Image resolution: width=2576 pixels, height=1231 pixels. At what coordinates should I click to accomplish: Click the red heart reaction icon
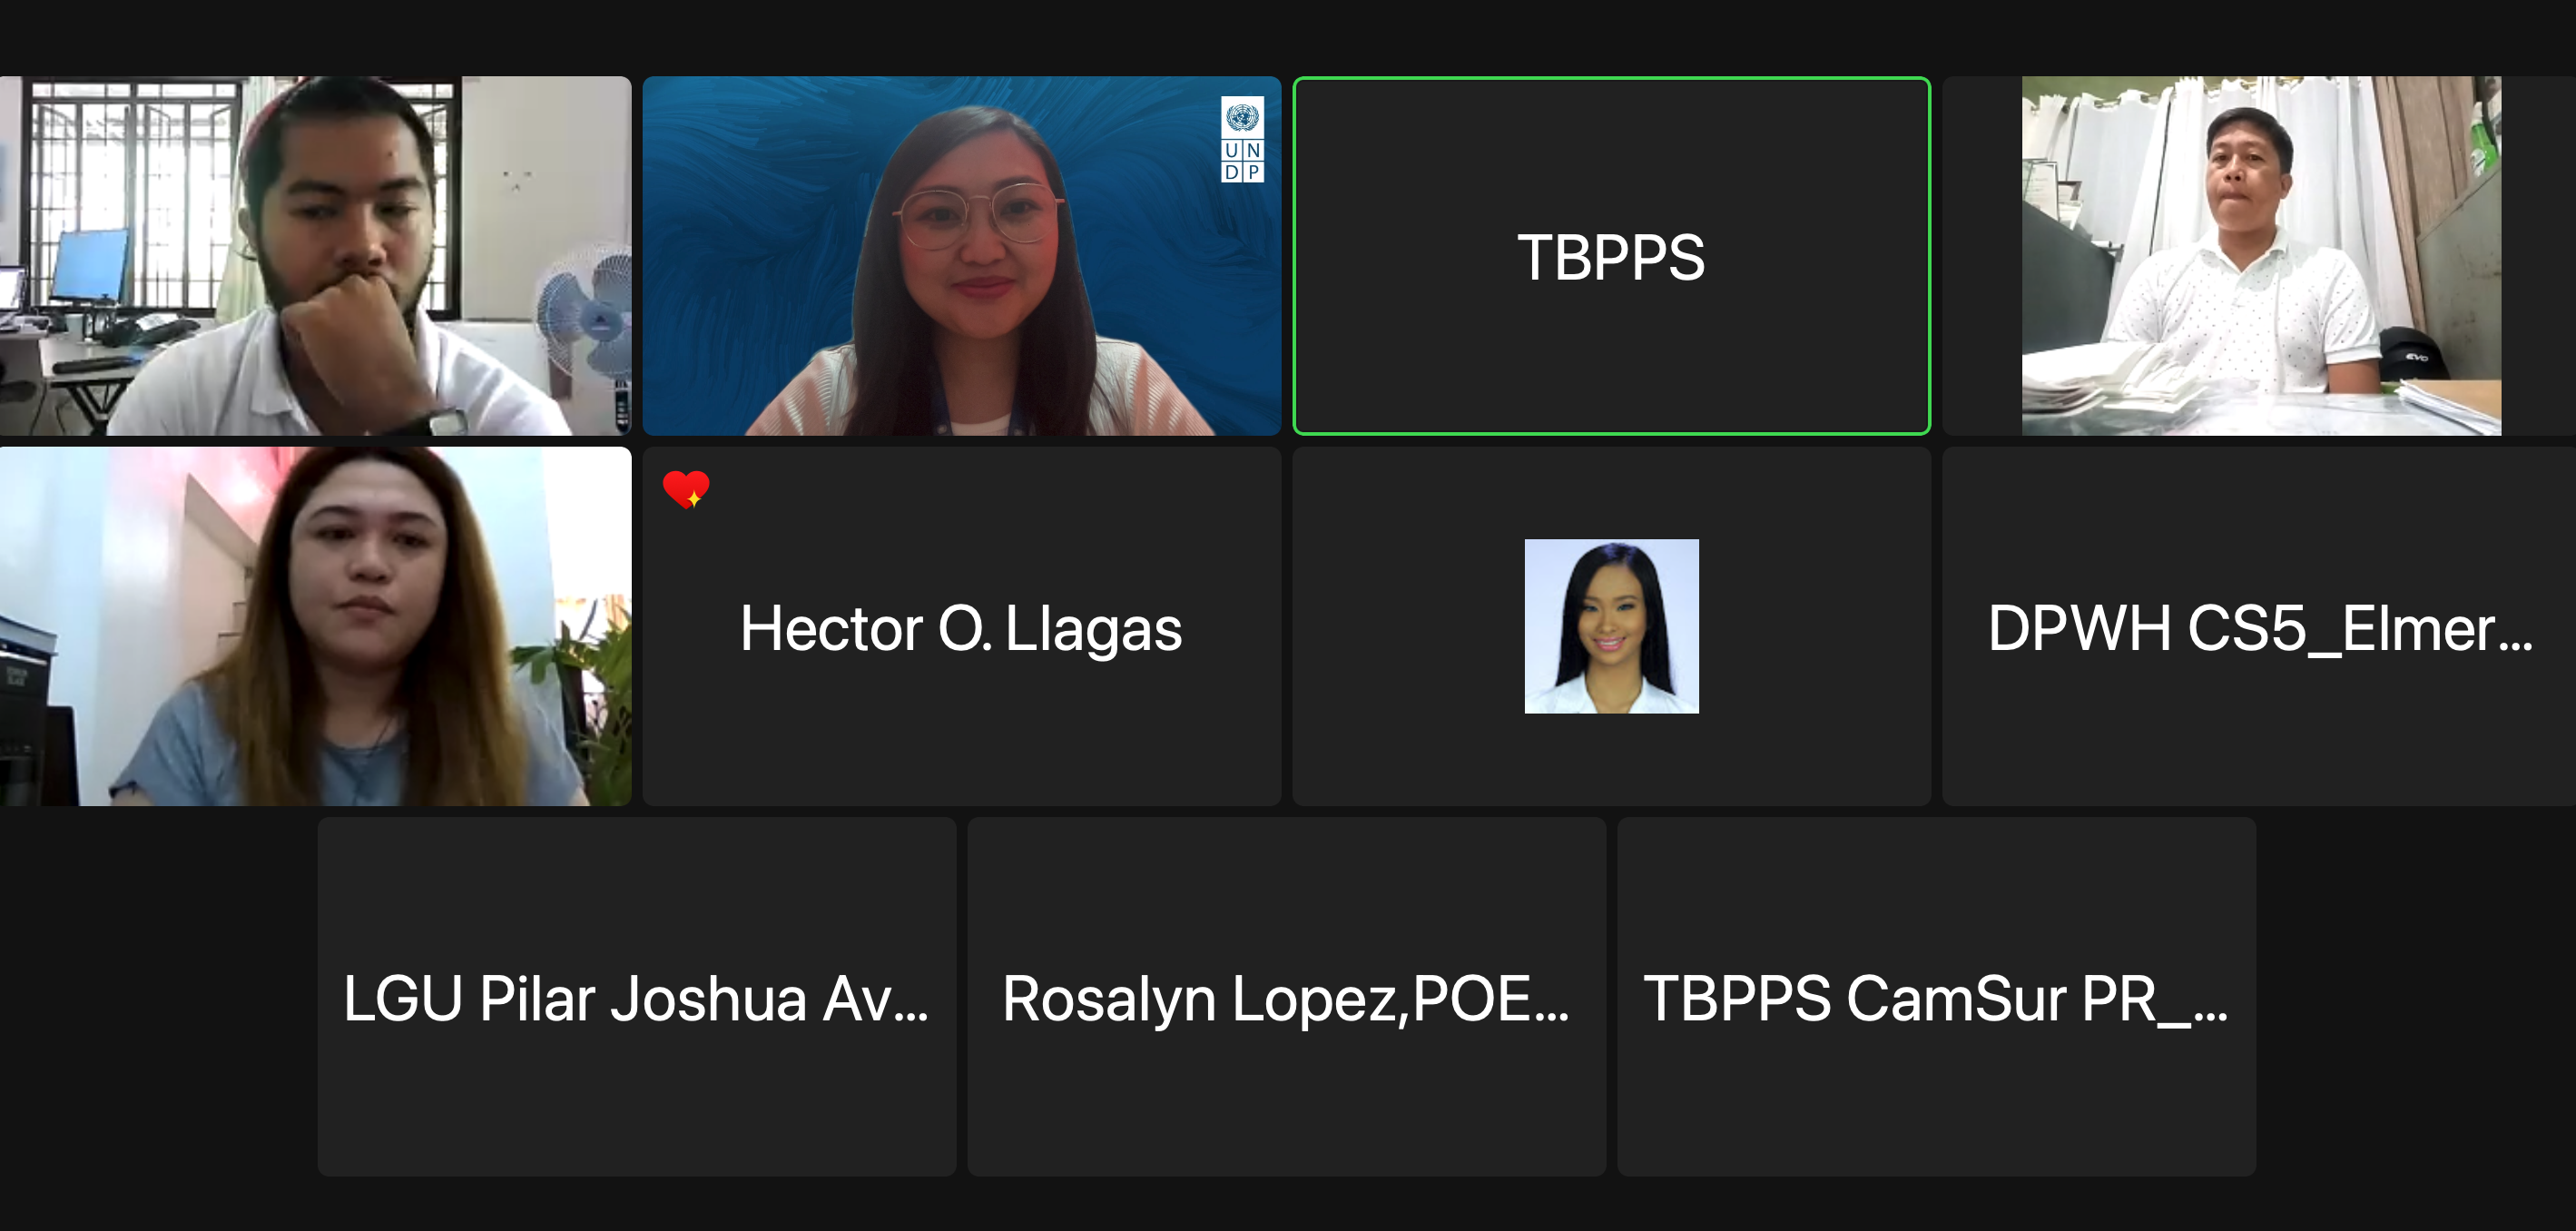(x=686, y=489)
